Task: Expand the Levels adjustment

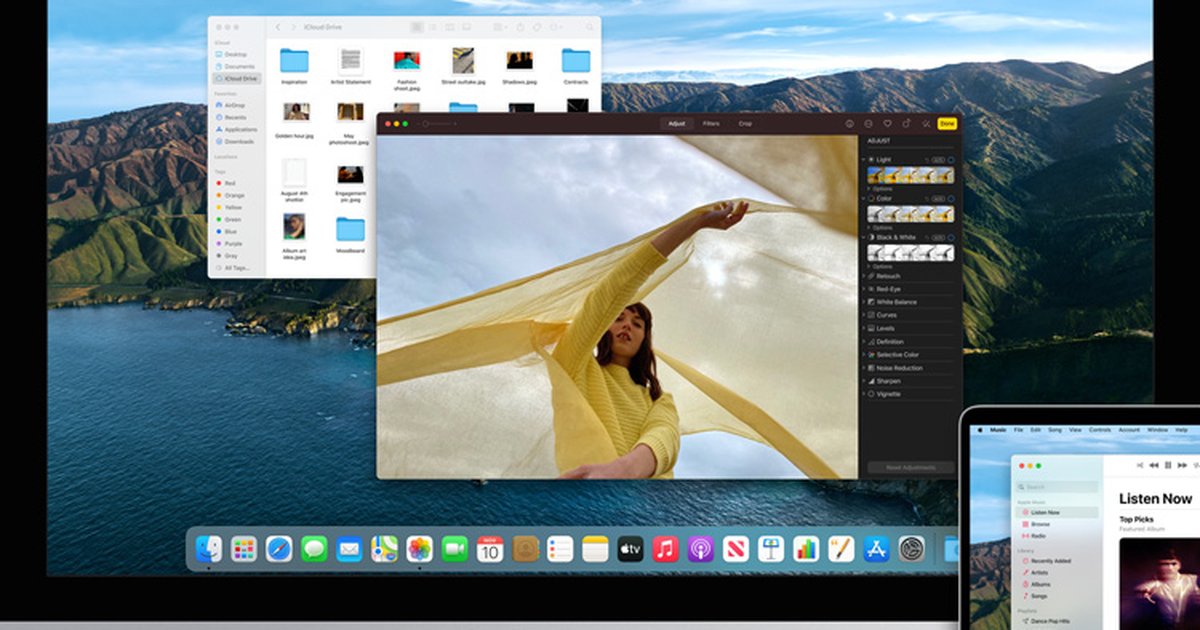Action: pyautogui.click(x=864, y=328)
